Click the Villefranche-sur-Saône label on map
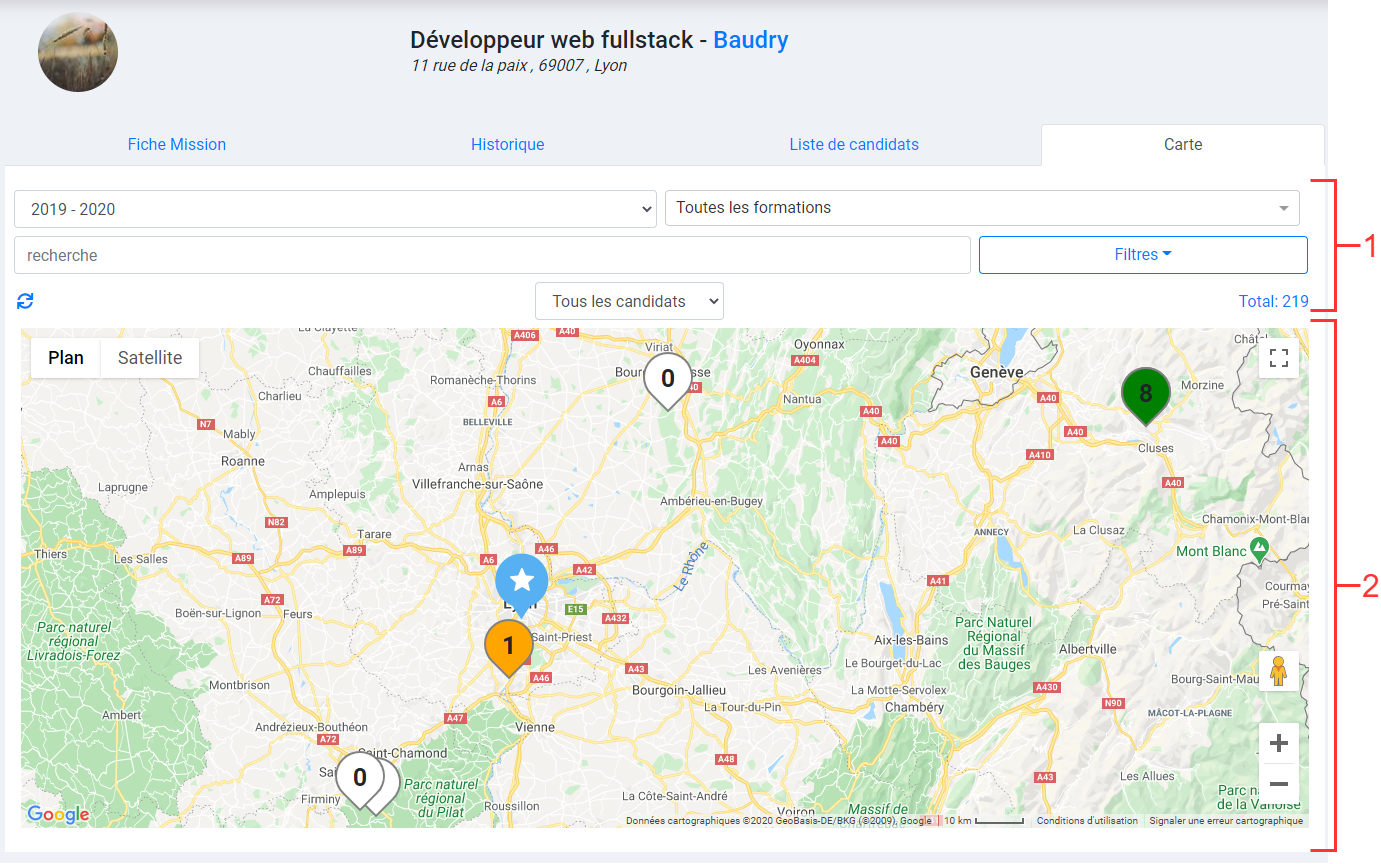The image size is (1381, 864). click(x=478, y=484)
